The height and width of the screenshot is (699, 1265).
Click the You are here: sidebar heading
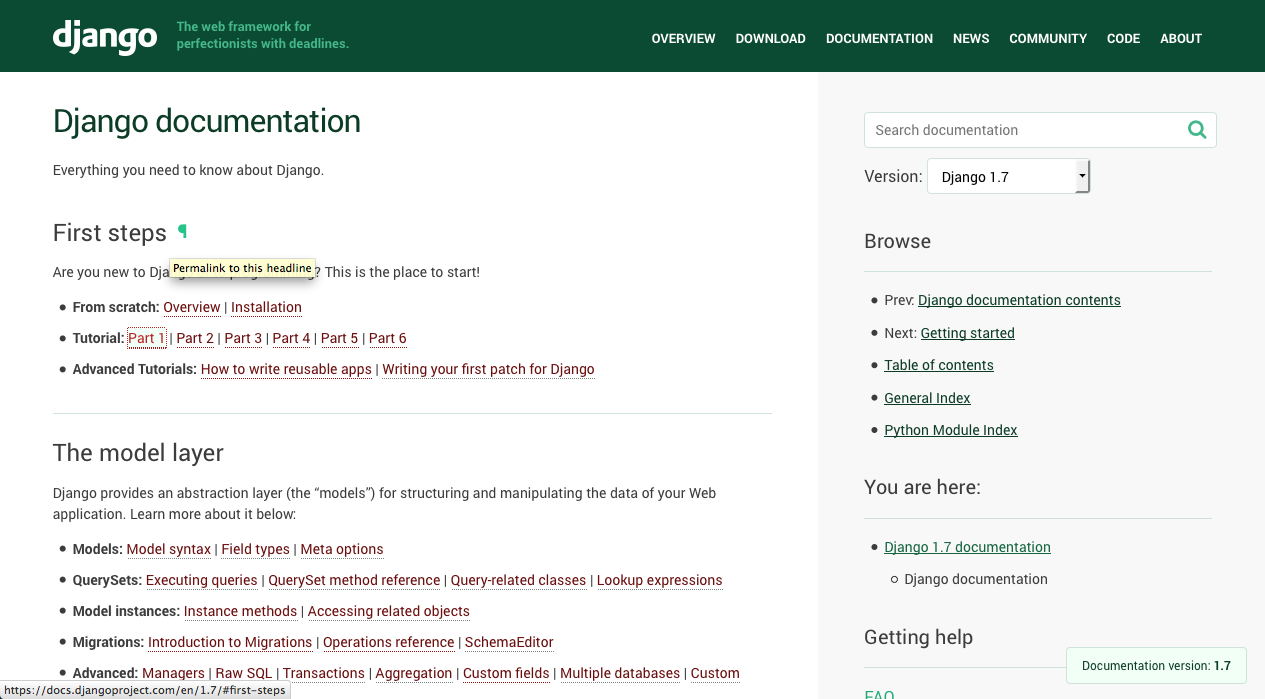922,487
